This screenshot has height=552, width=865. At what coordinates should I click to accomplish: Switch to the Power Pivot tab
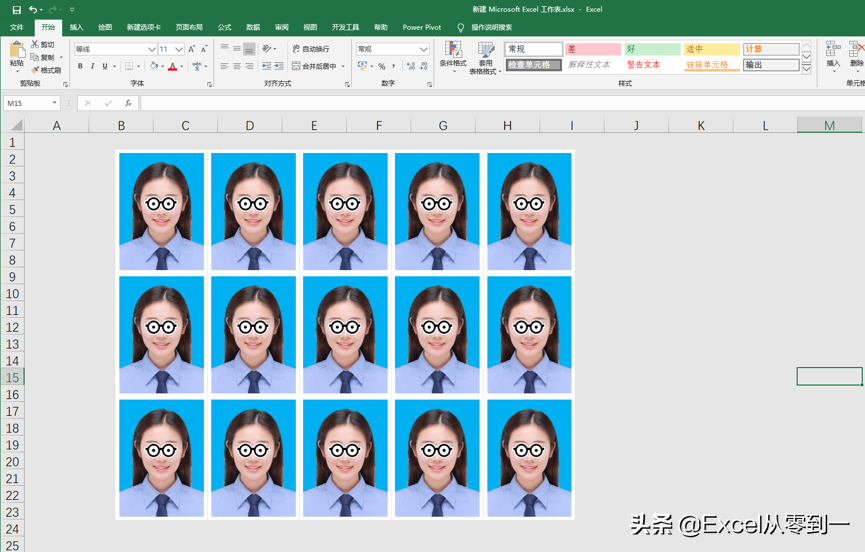[x=421, y=27]
